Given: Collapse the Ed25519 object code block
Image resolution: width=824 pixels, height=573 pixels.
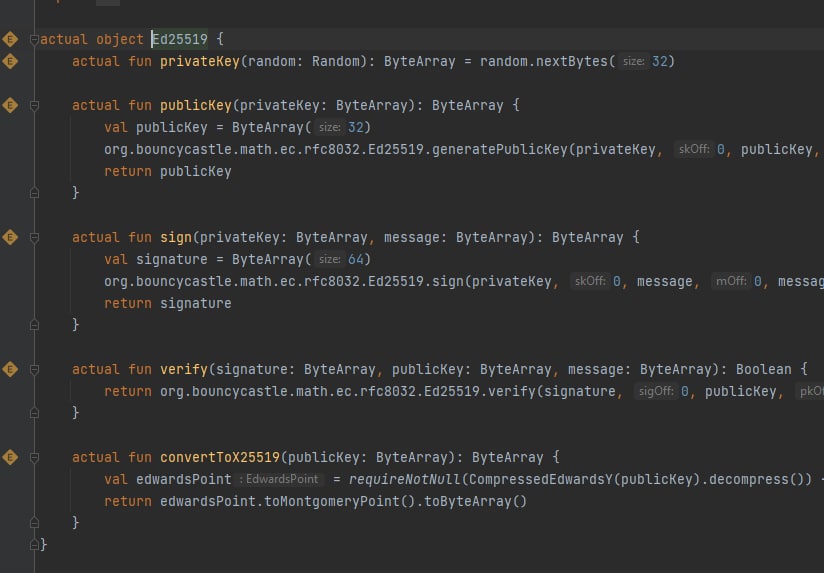Looking at the screenshot, I should pyautogui.click(x=34, y=39).
